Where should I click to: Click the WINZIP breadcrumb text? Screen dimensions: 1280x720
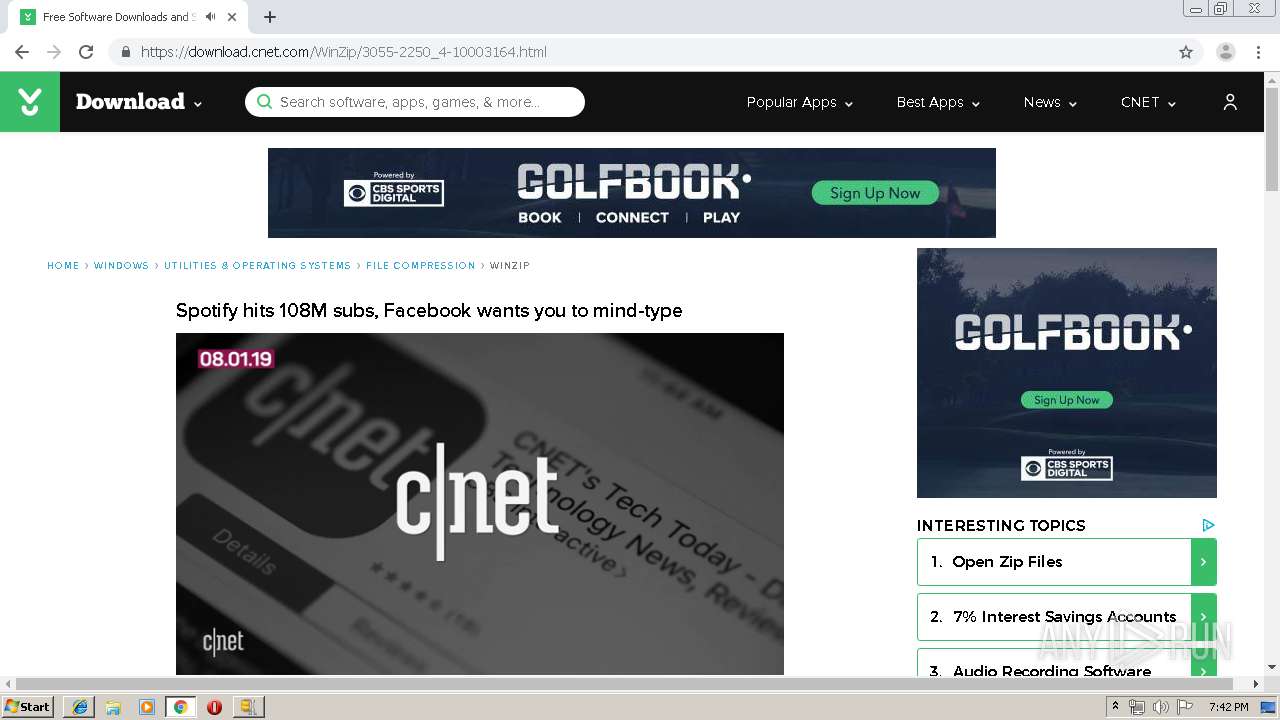[510, 266]
